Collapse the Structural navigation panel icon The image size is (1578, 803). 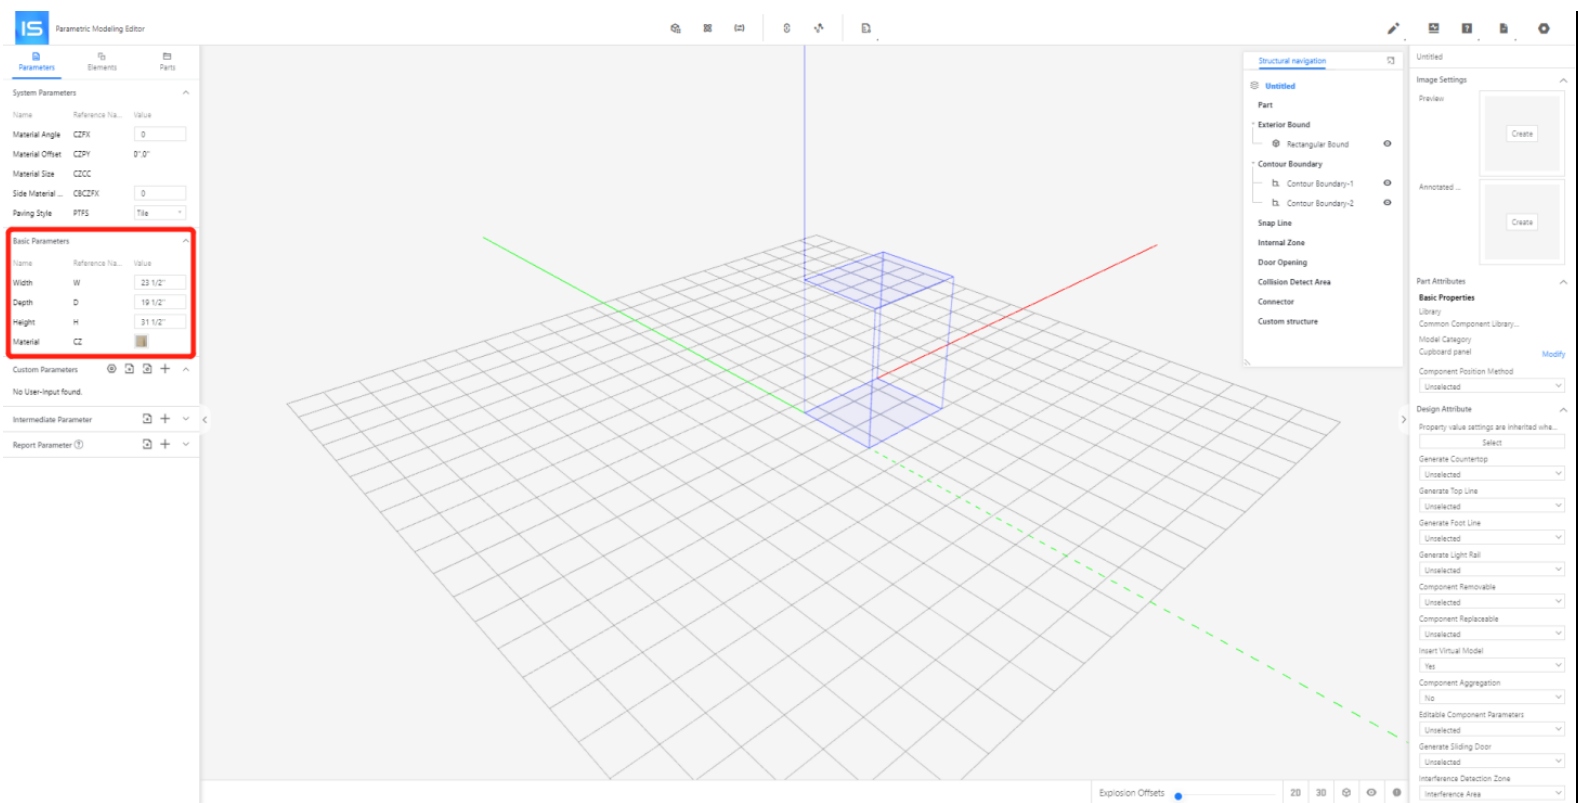[x=1390, y=61]
